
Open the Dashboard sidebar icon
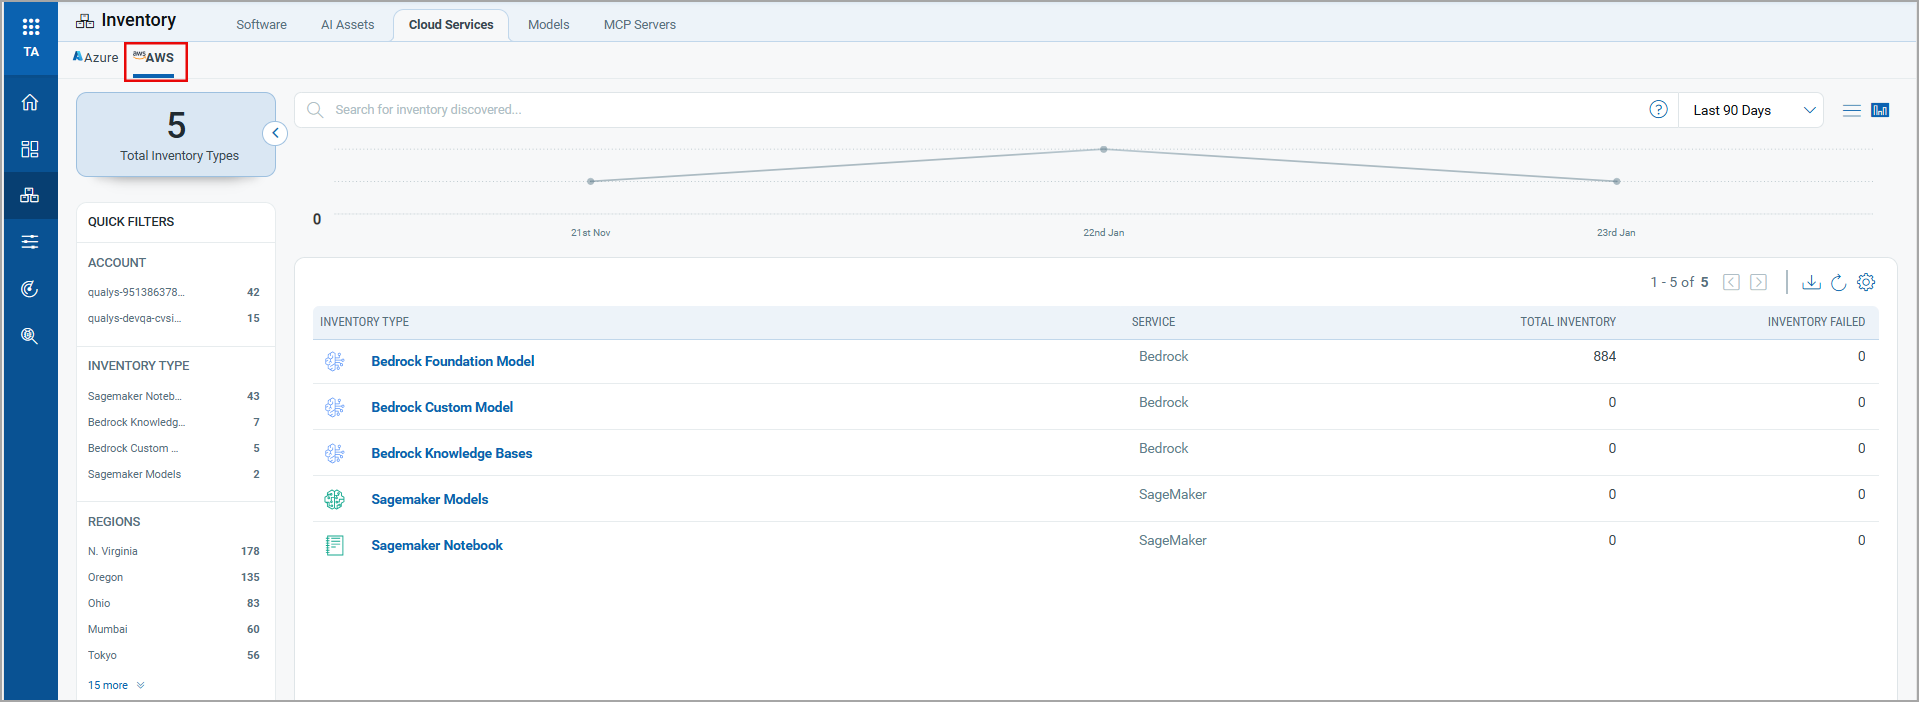pos(30,149)
